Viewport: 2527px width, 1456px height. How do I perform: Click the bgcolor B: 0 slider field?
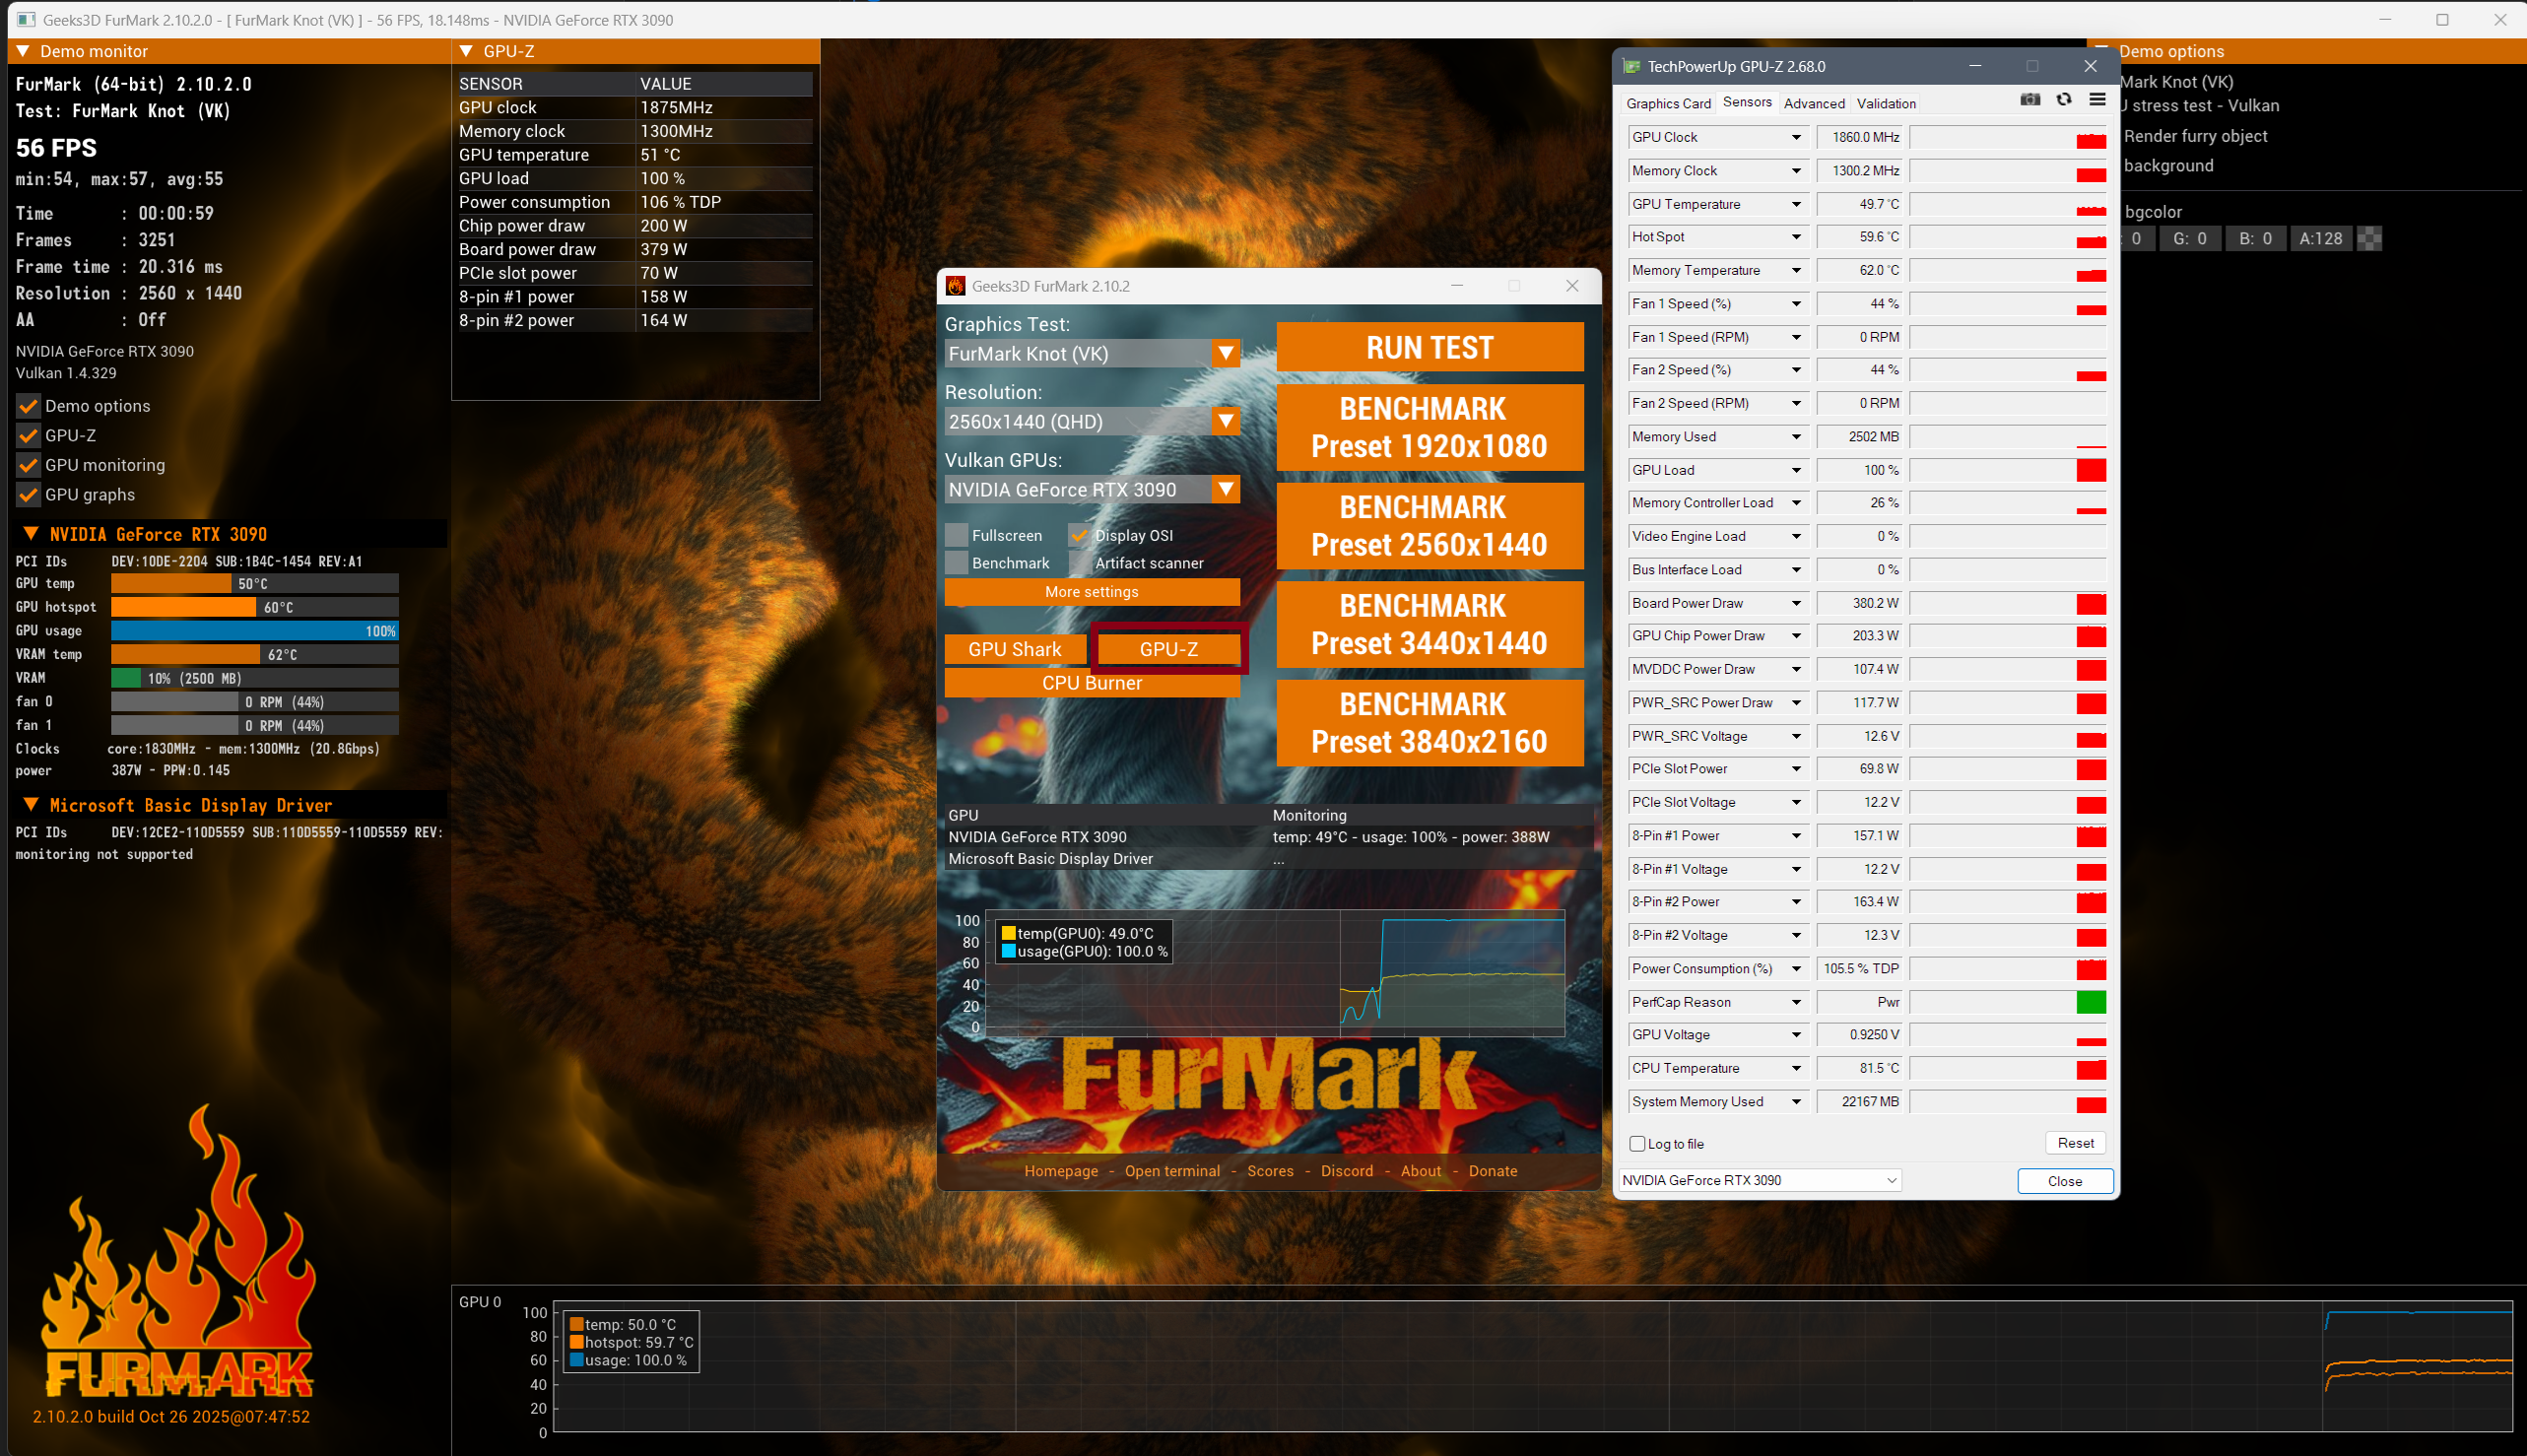(2256, 238)
